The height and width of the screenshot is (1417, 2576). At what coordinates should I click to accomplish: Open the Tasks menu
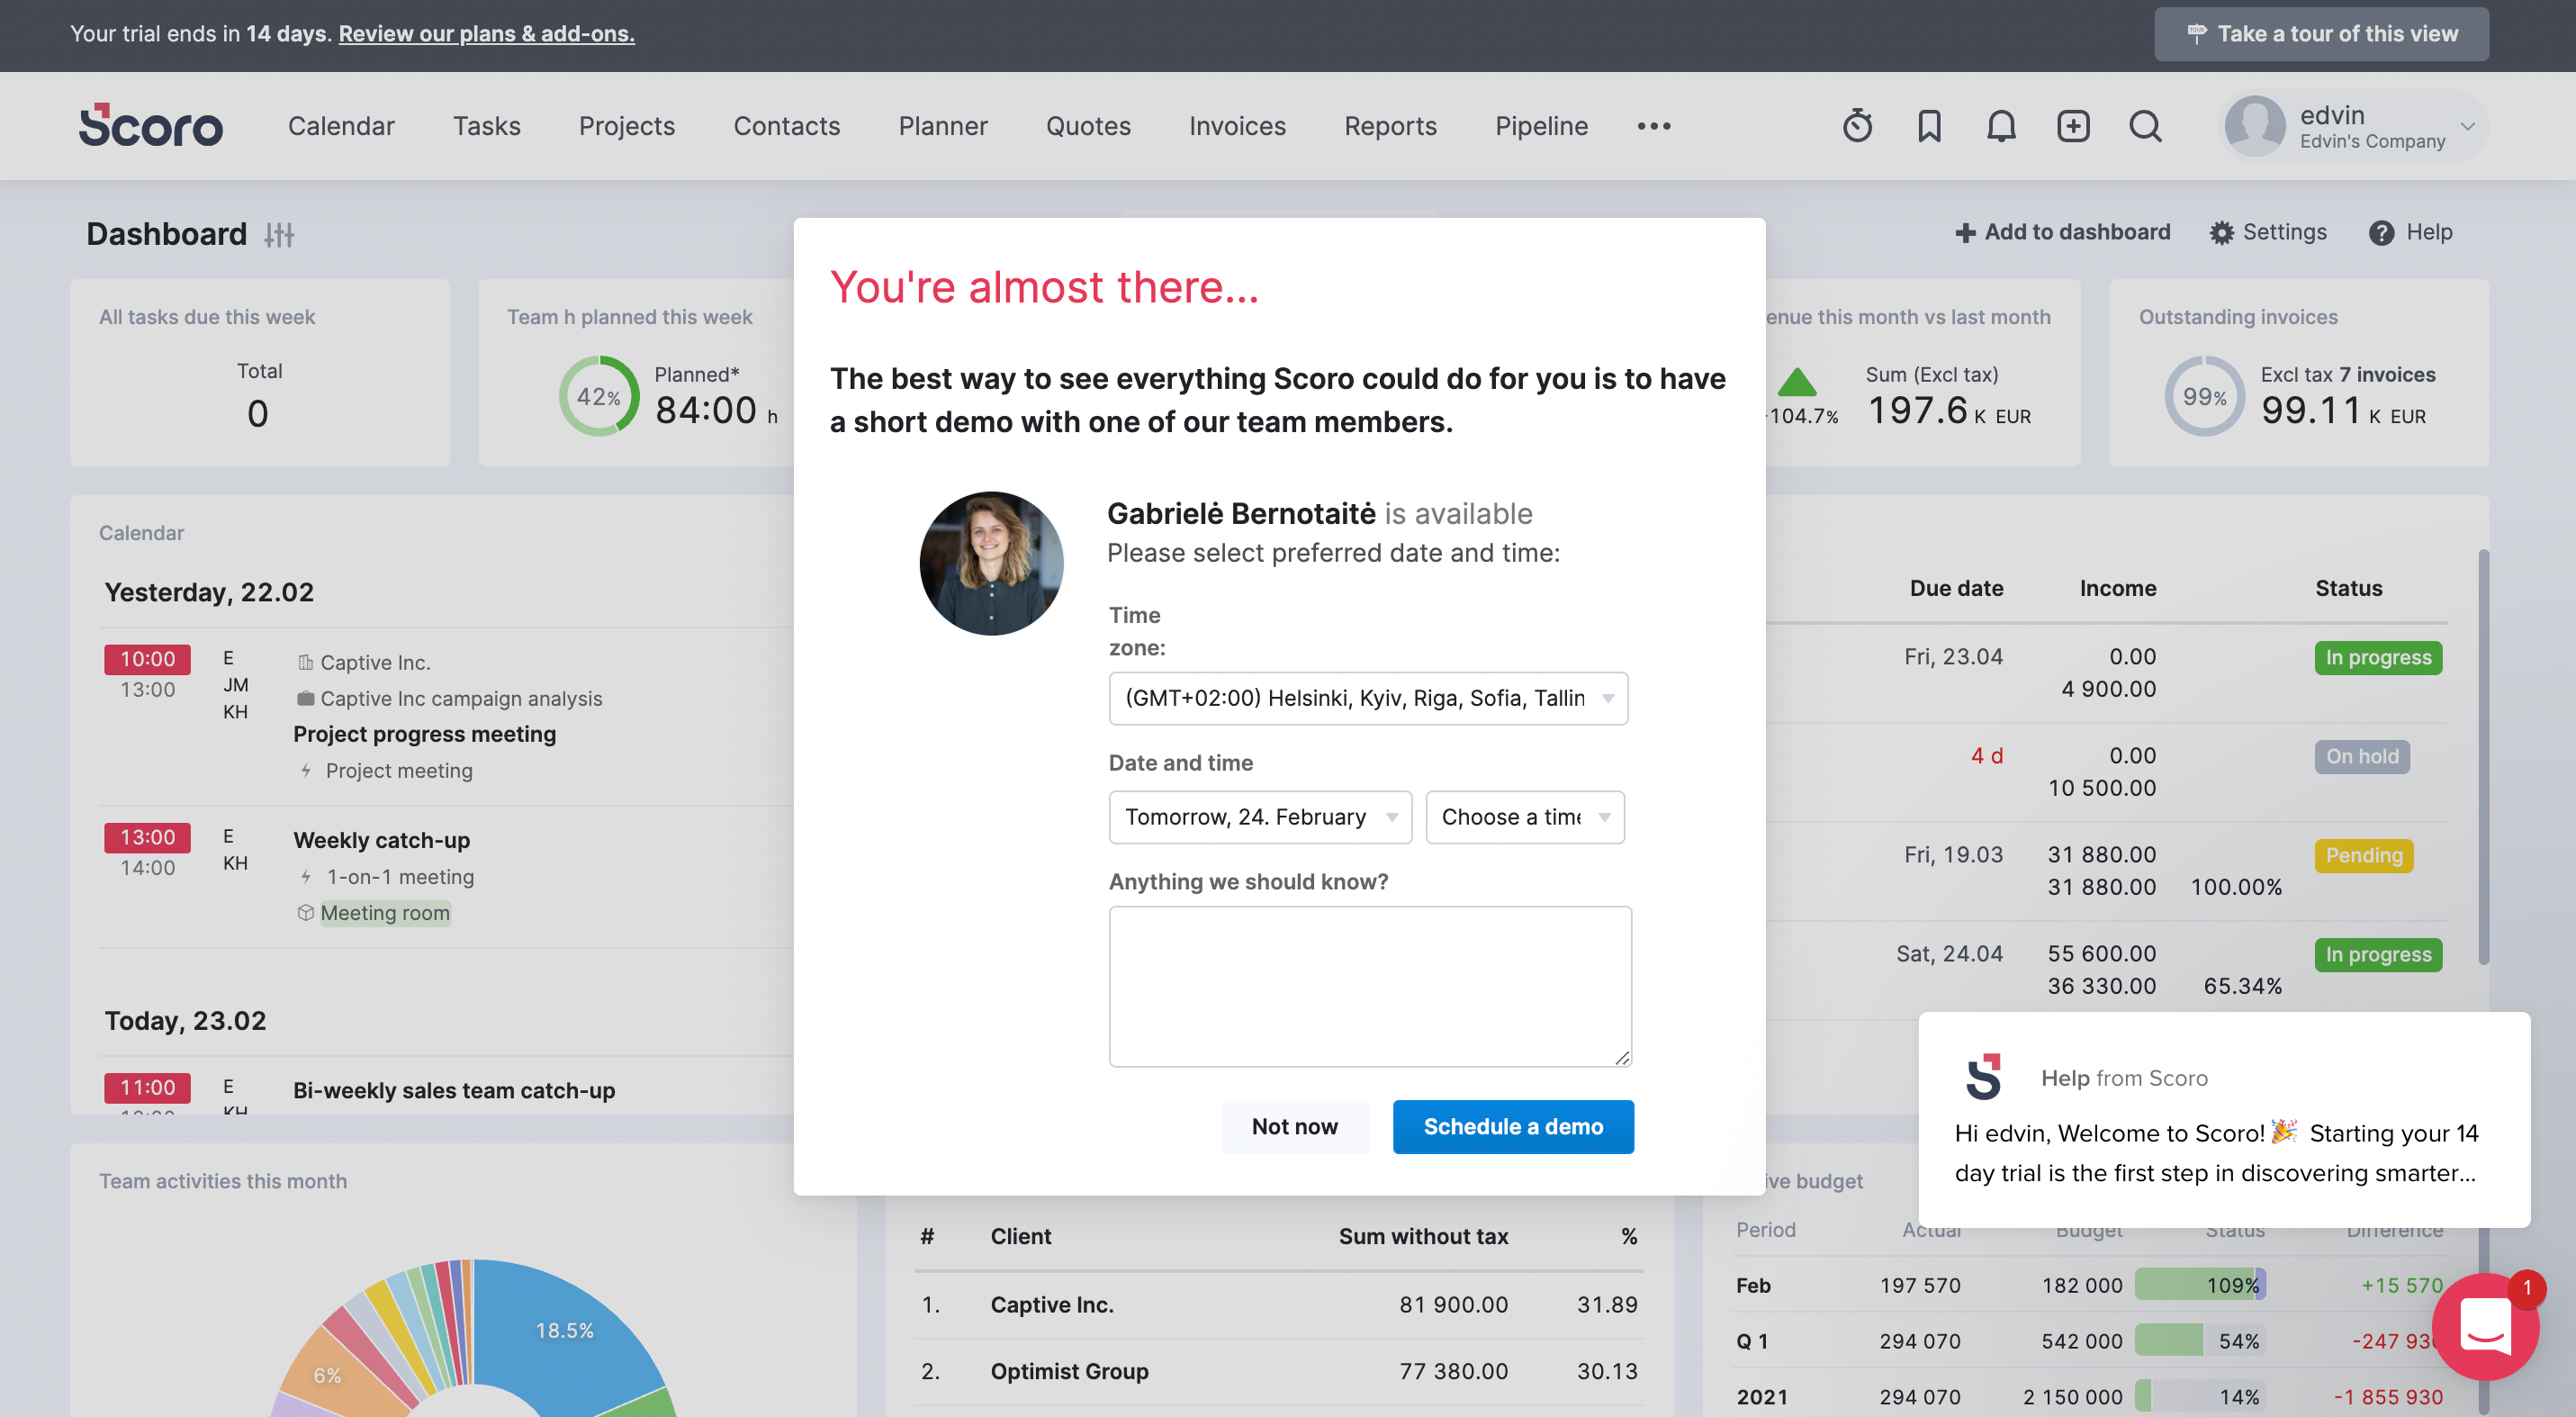click(x=486, y=126)
